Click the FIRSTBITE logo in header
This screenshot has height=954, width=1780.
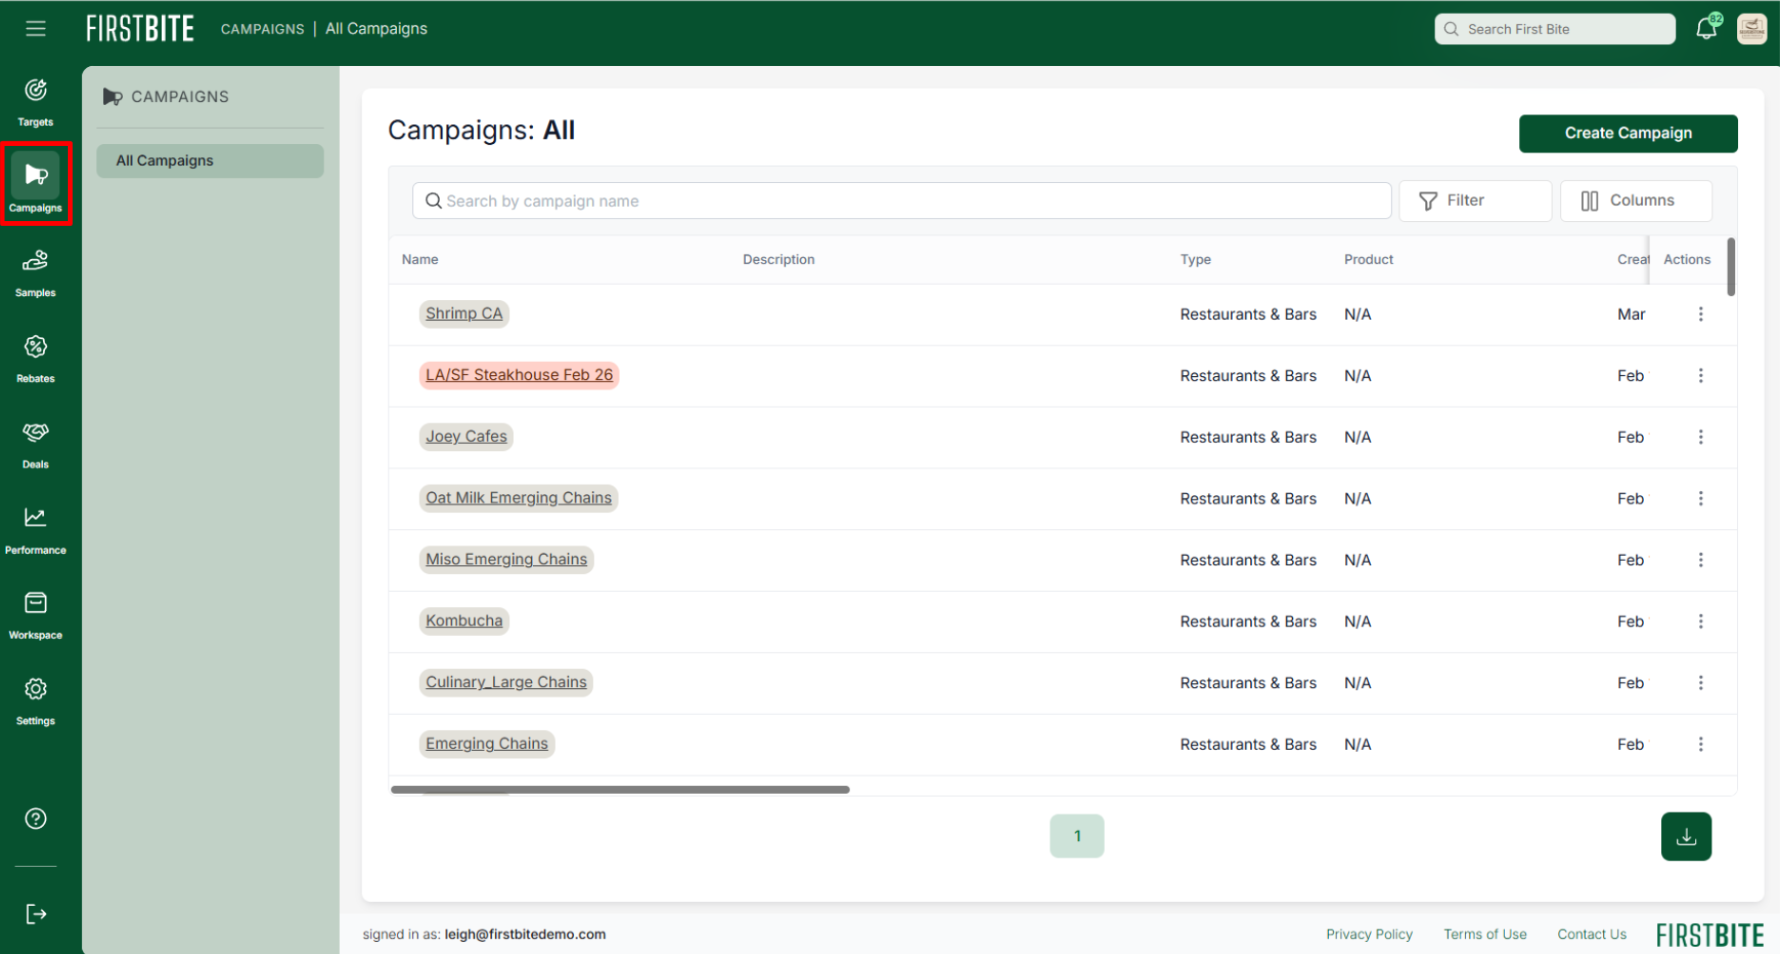[x=140, y=29]
